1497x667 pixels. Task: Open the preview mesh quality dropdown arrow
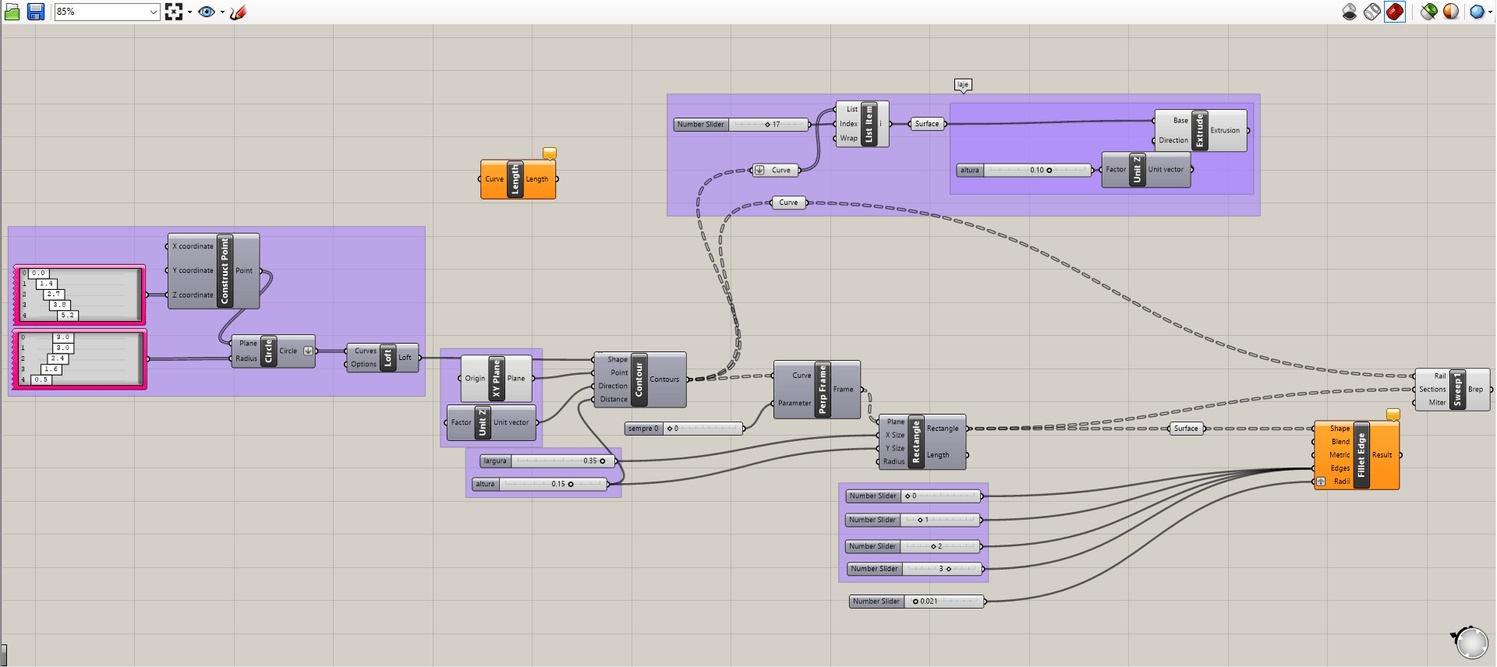click(x=1489, y=13)
